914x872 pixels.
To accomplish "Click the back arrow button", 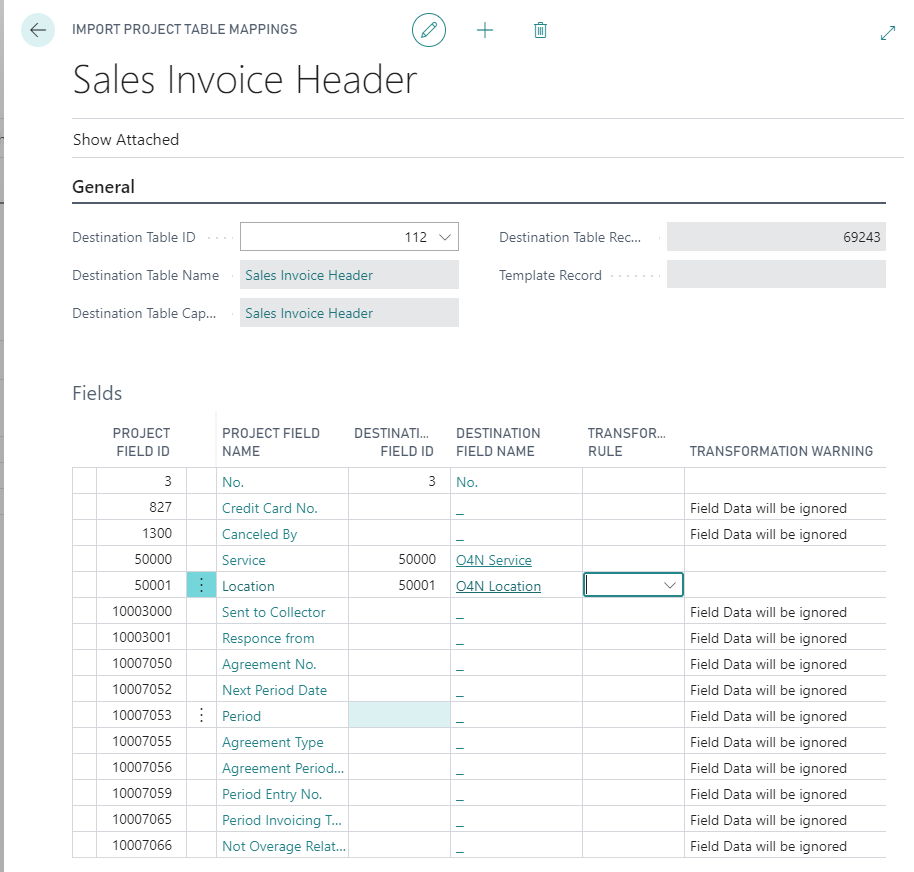I will coord(38,30).
